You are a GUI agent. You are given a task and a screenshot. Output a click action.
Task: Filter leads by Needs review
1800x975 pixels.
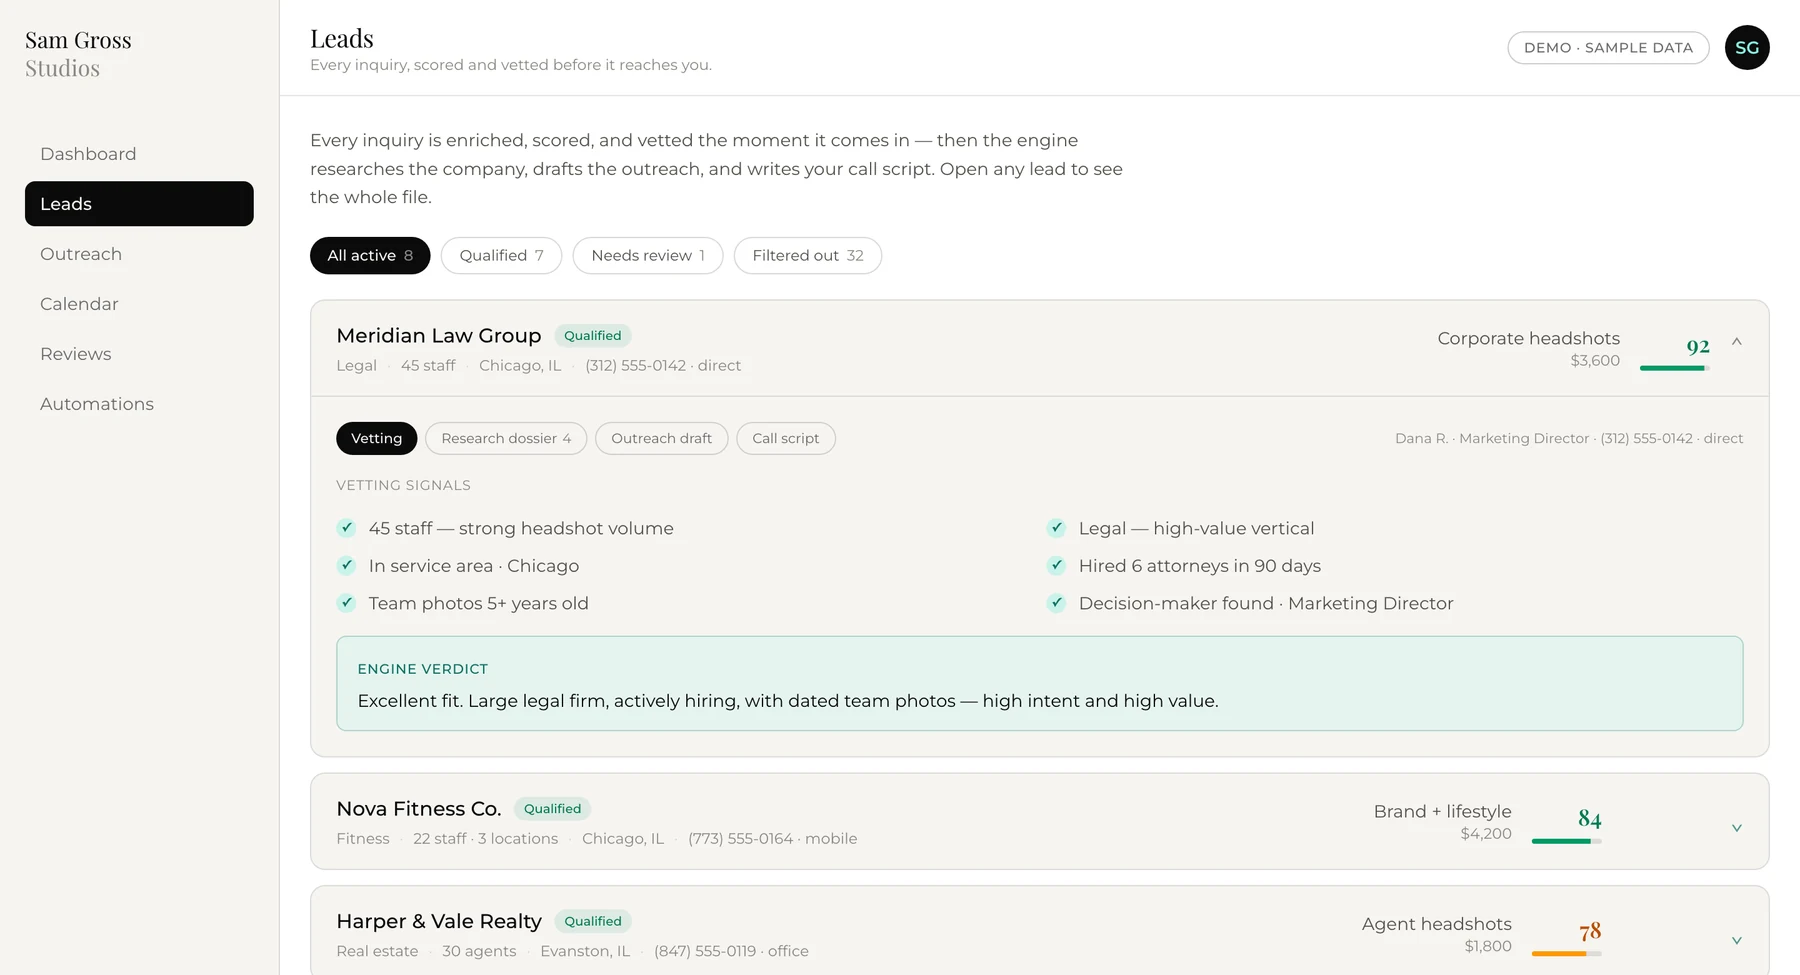[x=648, y=256]
